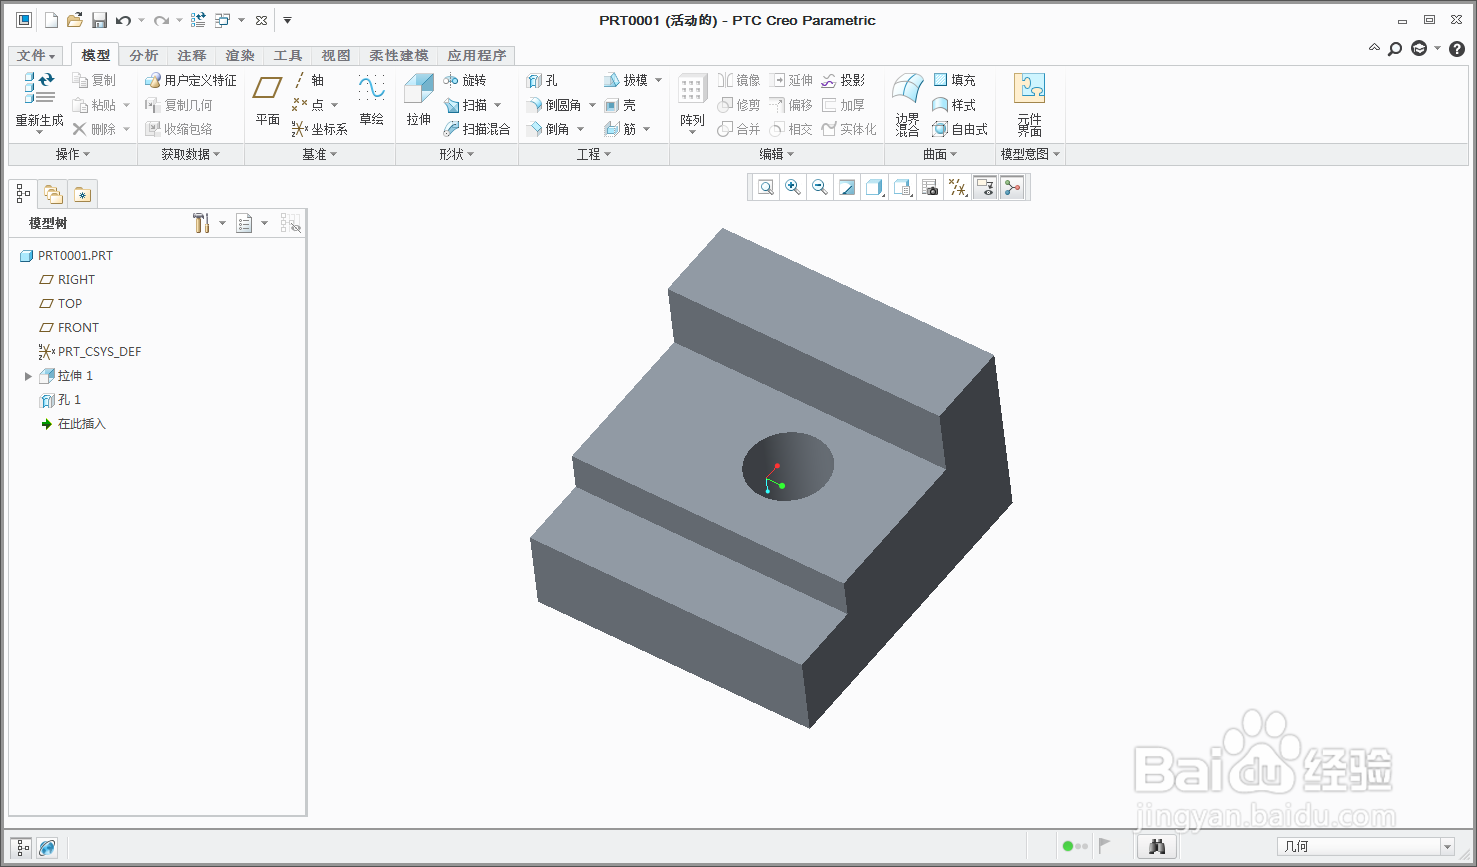Create a Coordinate System (坐标系)
The image size is (1477, 867).
click(319, 129)
